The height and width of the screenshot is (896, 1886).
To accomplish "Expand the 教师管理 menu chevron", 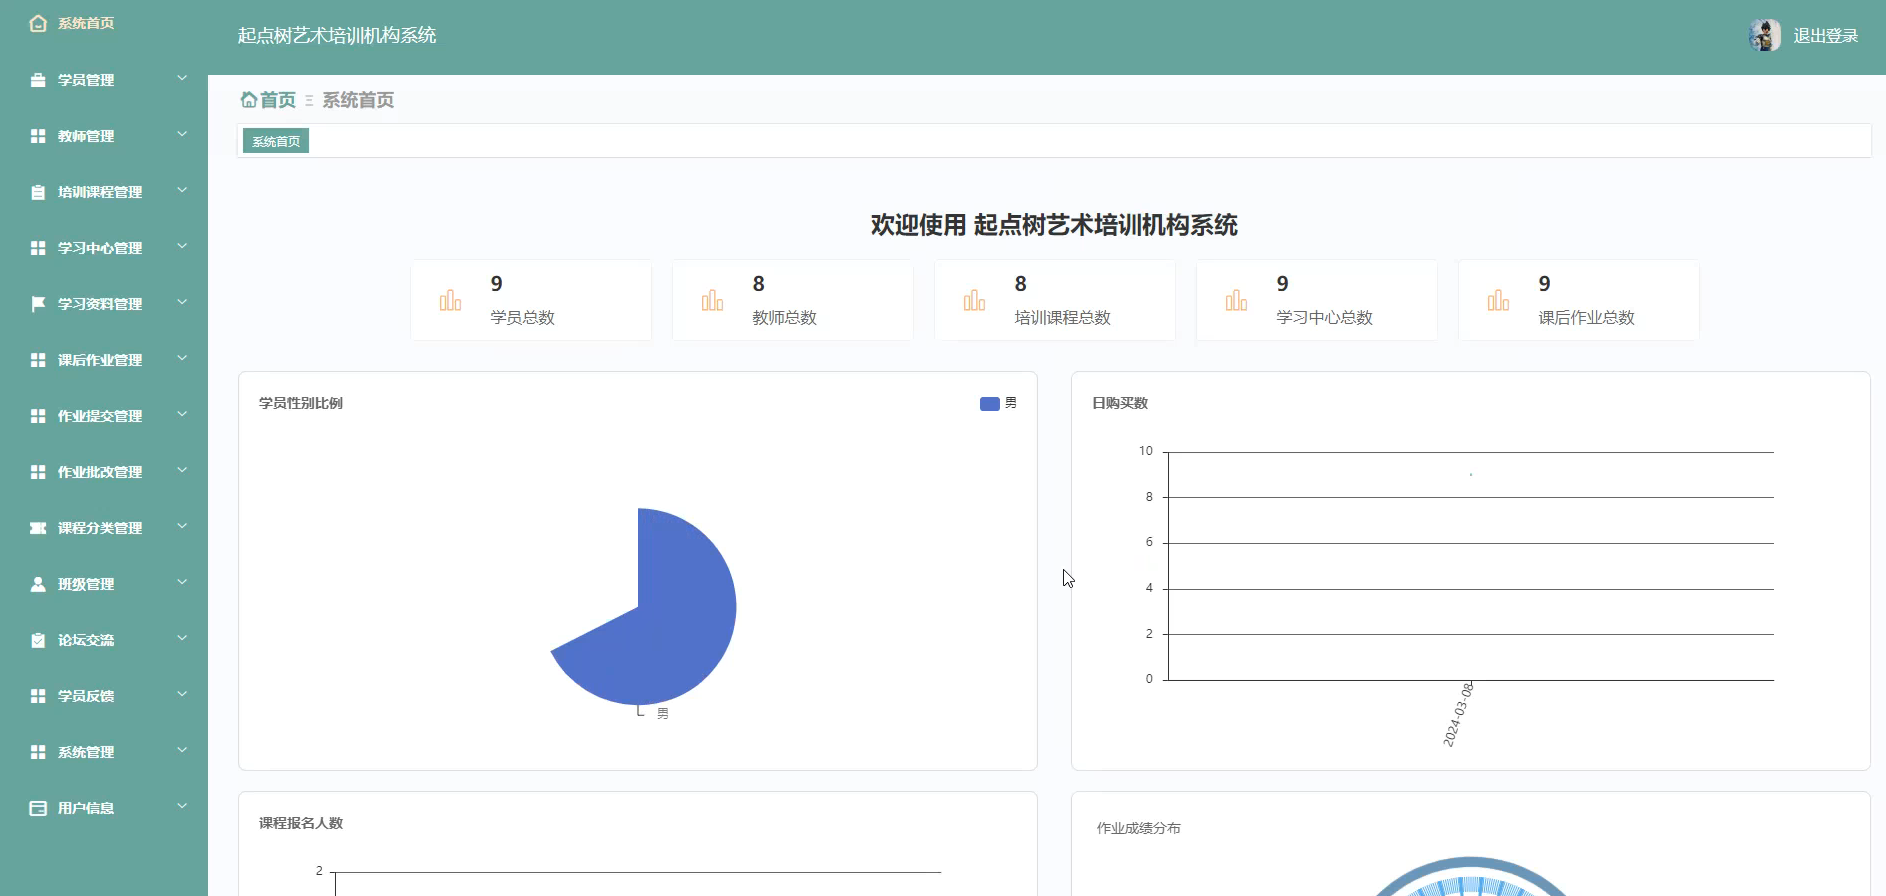I will point(182,134).
